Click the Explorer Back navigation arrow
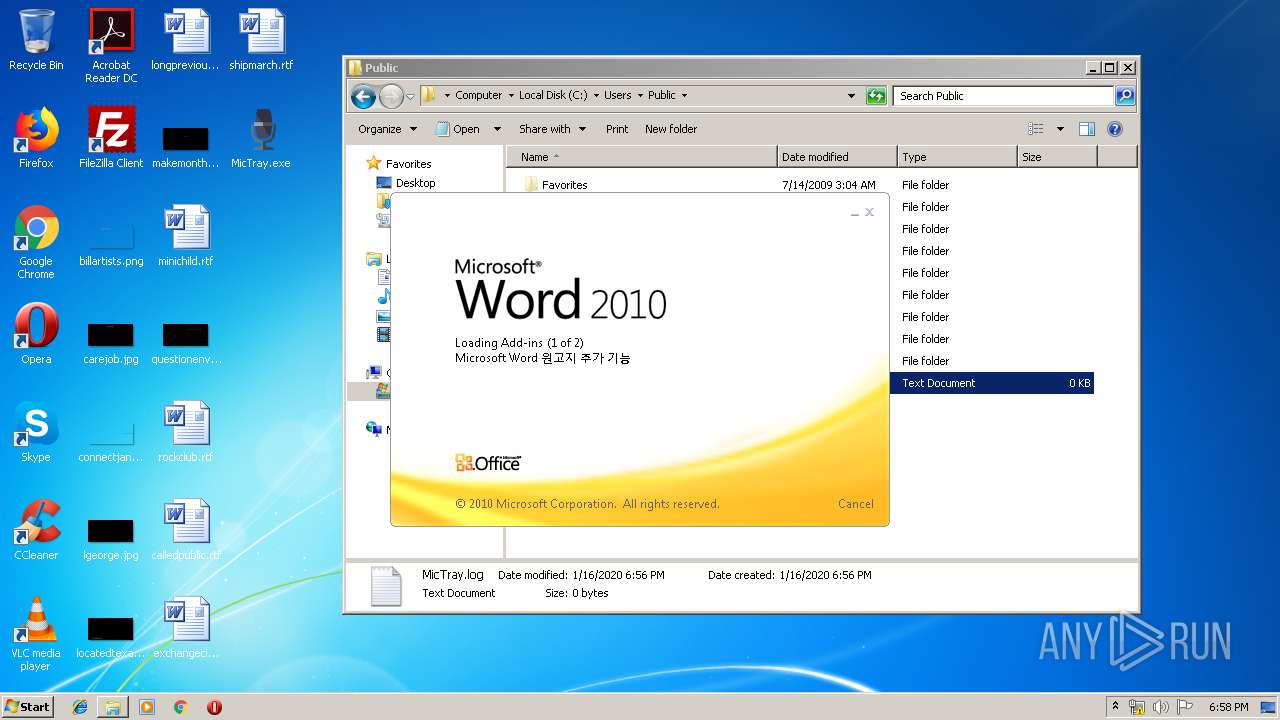Image resolution: width=1280 pixels, height=720 pixels. point(363,96)
